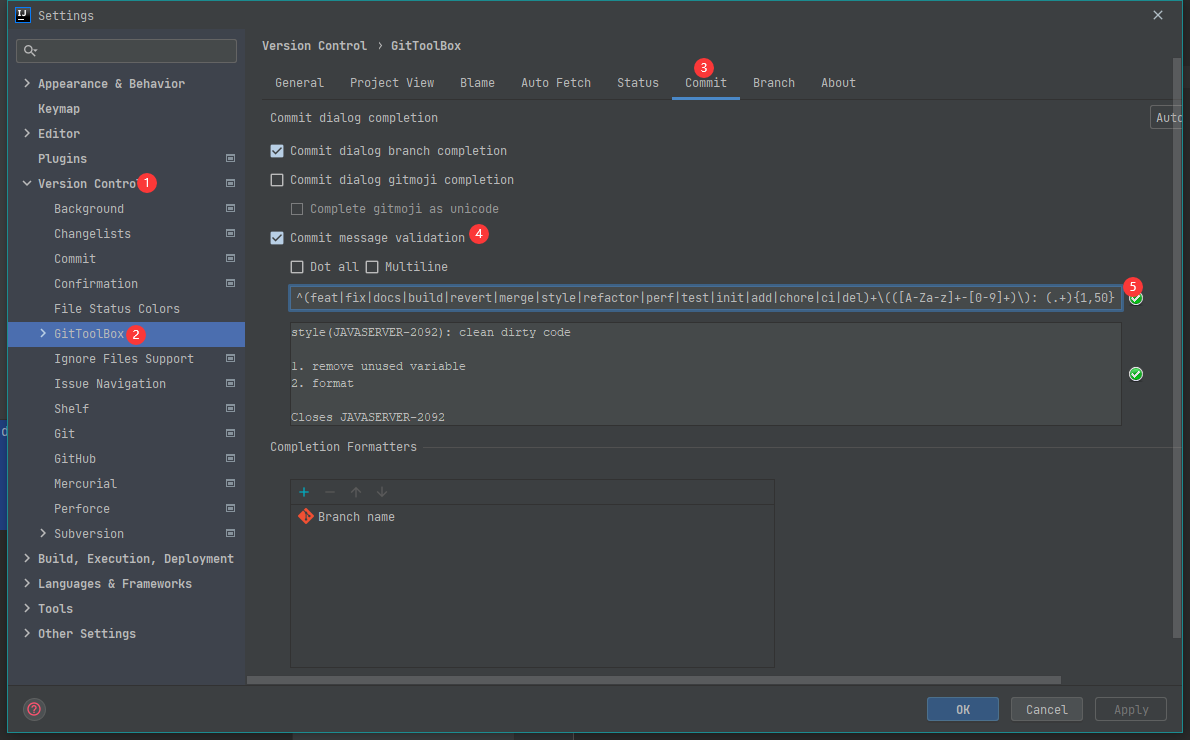The image size is (1190, 740).
Task: Click project-level icon beside Plugins
Action: [230, 159]
